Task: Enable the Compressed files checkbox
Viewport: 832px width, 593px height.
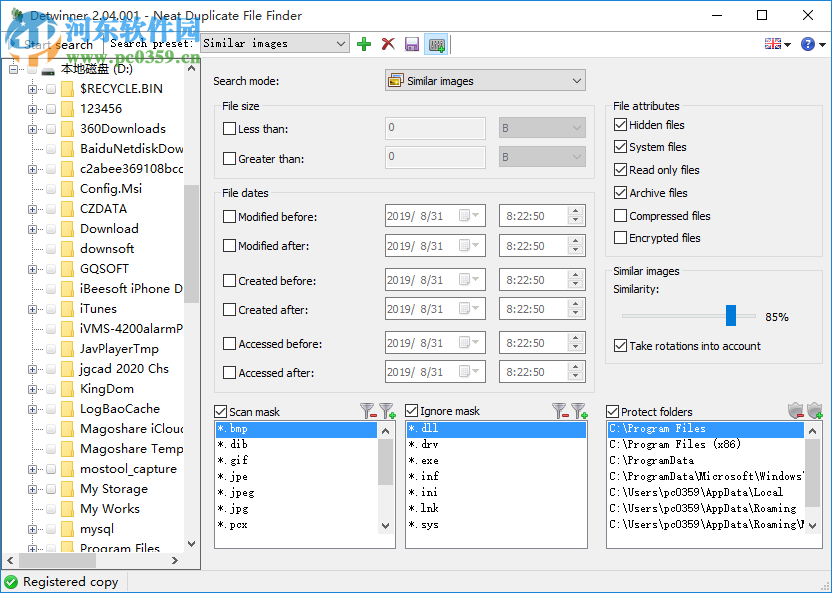Action: 621,215
